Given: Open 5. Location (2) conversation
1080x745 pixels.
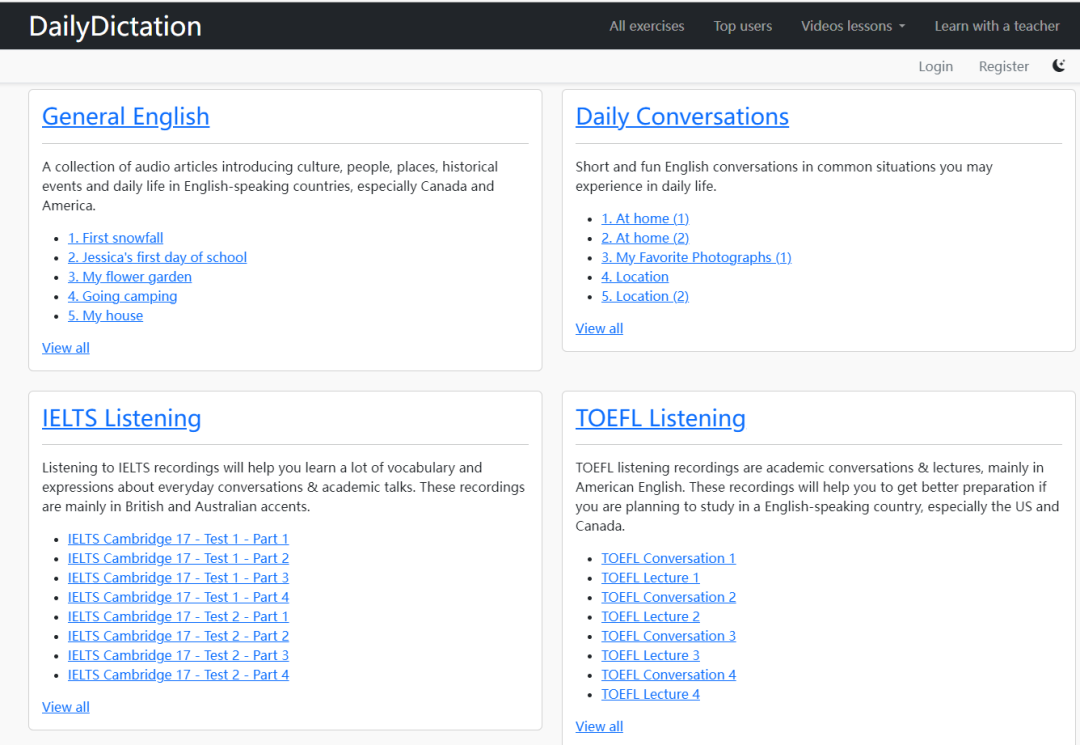Looking at the screenshot, I should coord(645,296).
